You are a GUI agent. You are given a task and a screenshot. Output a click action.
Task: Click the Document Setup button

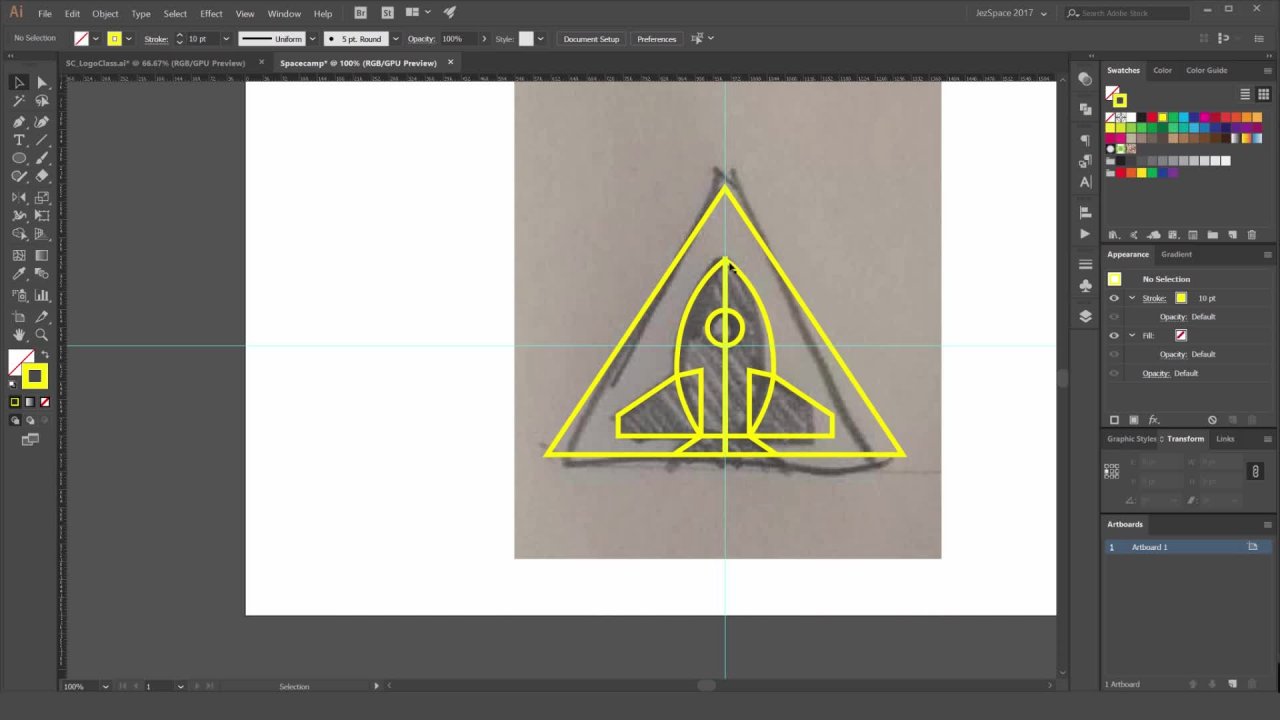tap(591, 39)
